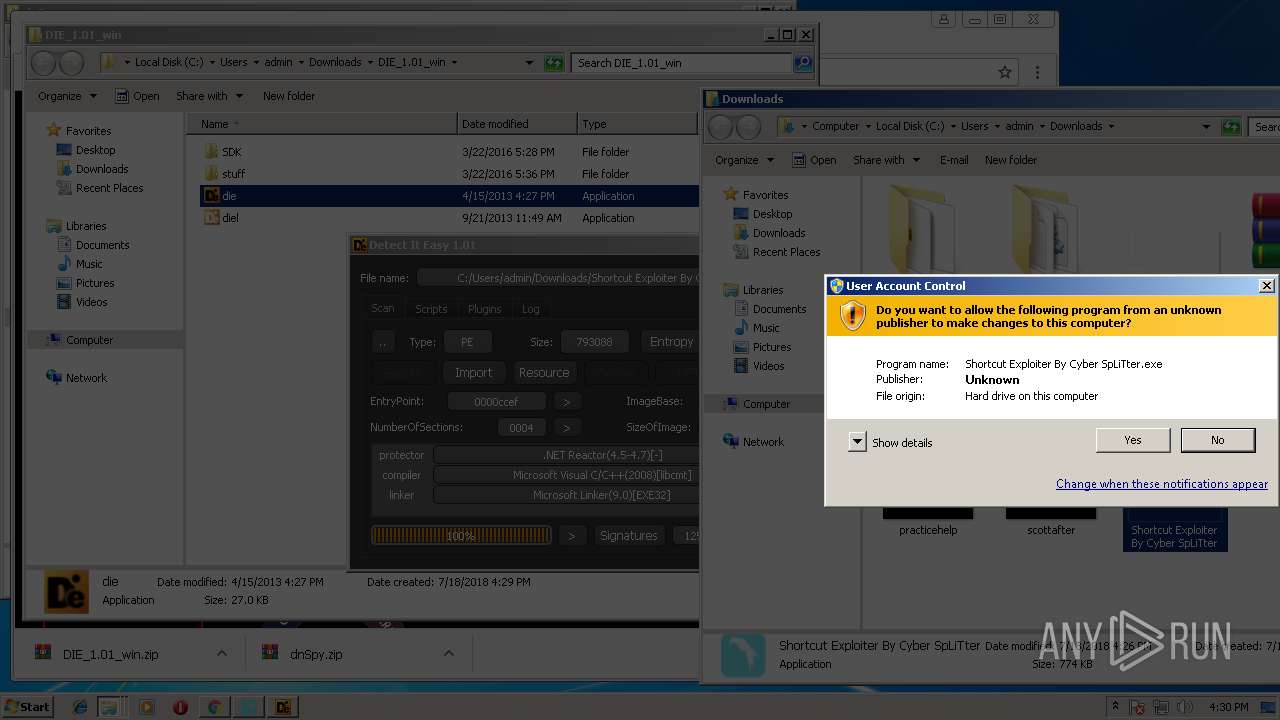Click New folder in DIE_1.01_win window
This screenshot has width=1280, height=720.
click(289, 96)
